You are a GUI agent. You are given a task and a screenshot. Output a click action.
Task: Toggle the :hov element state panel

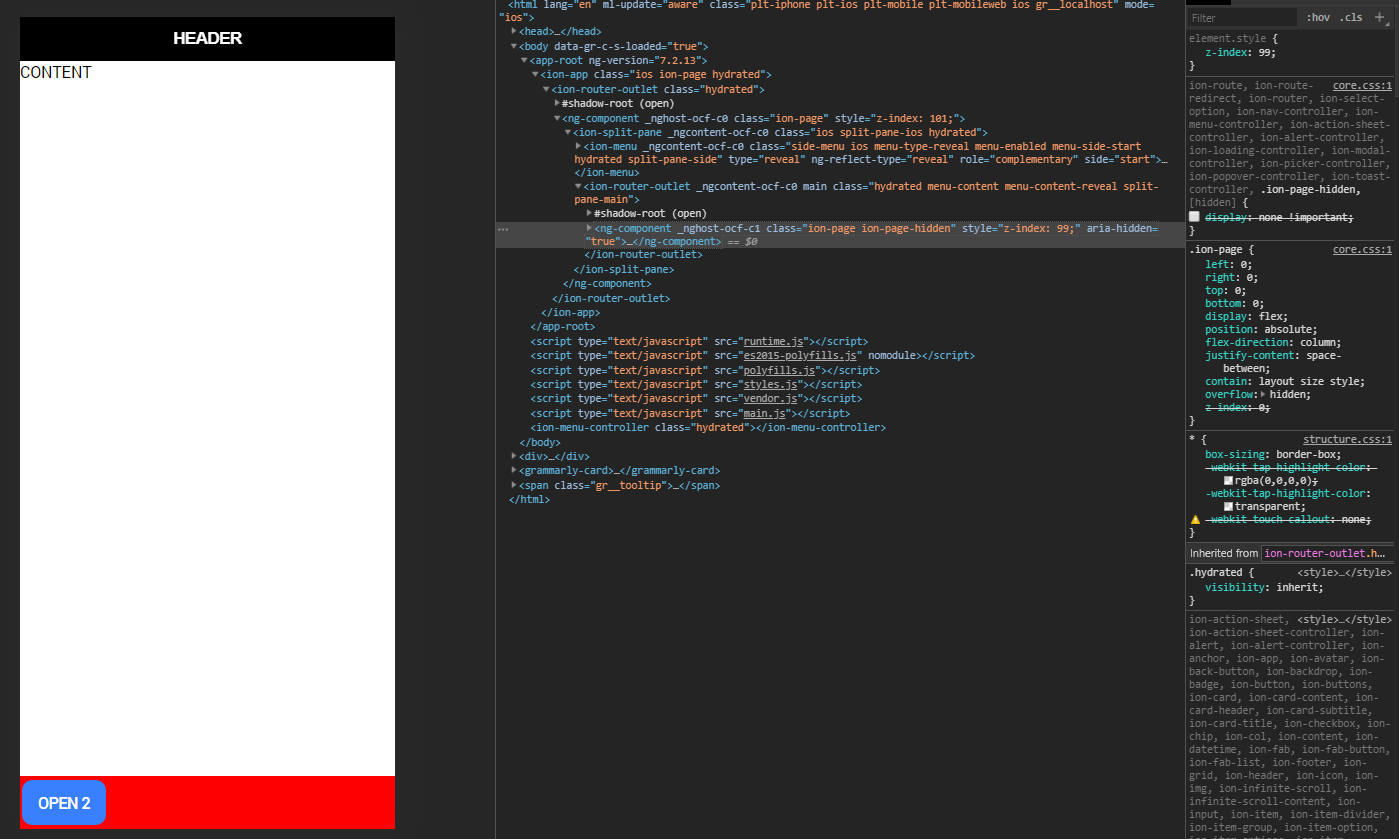[1318, 18]
